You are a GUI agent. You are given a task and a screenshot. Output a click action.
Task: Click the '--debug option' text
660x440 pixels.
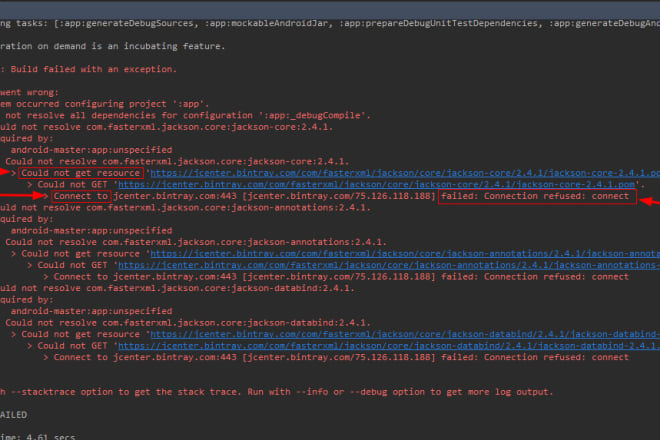click(x=387, y=392)
